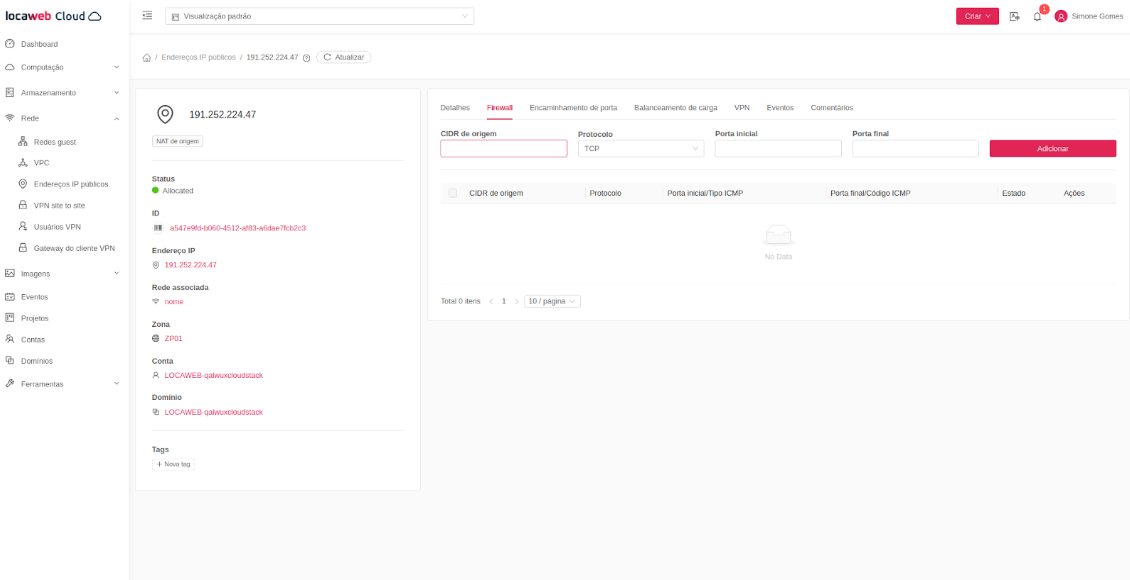Select the Firewall tab
This screenshot has width=1130, height=580.
(x=499, y=107)
